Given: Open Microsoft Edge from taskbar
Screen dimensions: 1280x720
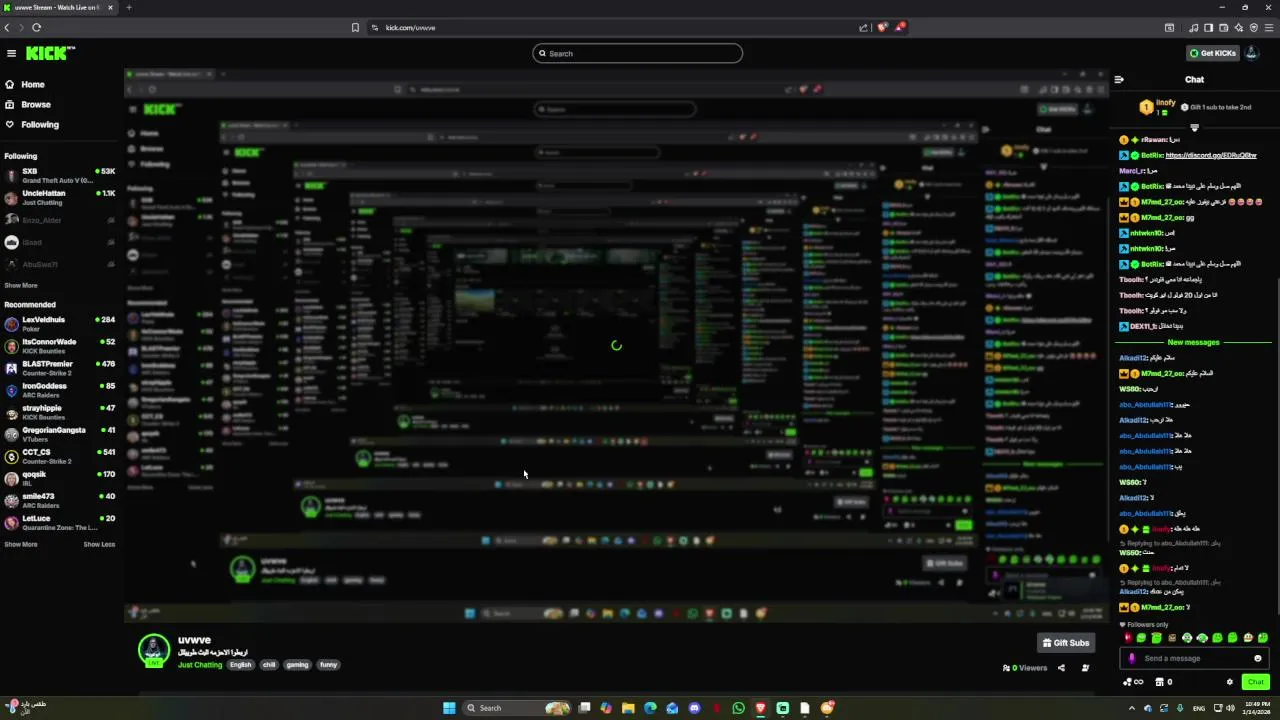Looking at the screenshot, I should pyautogui.click(x=650, y=708).
